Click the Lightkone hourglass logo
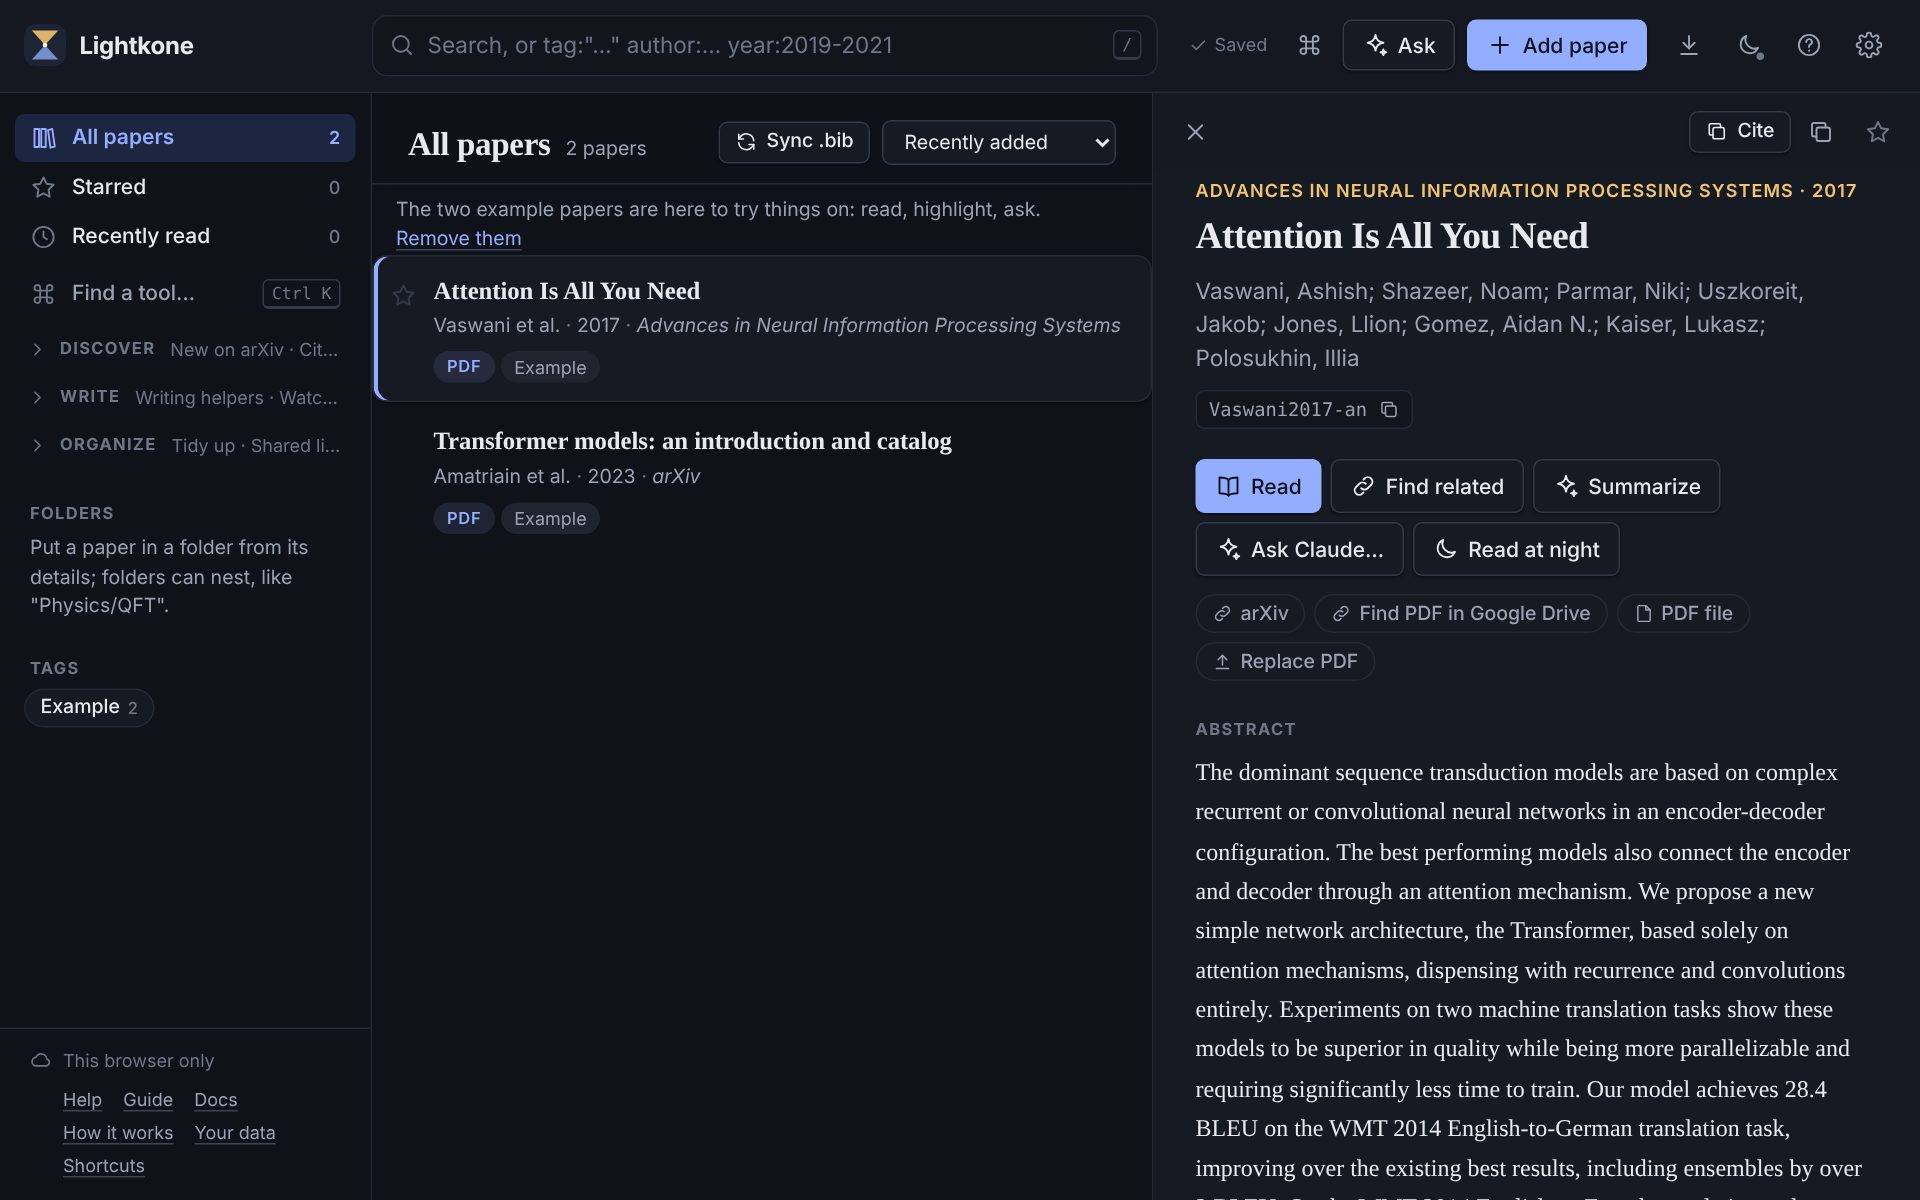This screenshot has width=1920, height=1200. [x=45, y=45]
